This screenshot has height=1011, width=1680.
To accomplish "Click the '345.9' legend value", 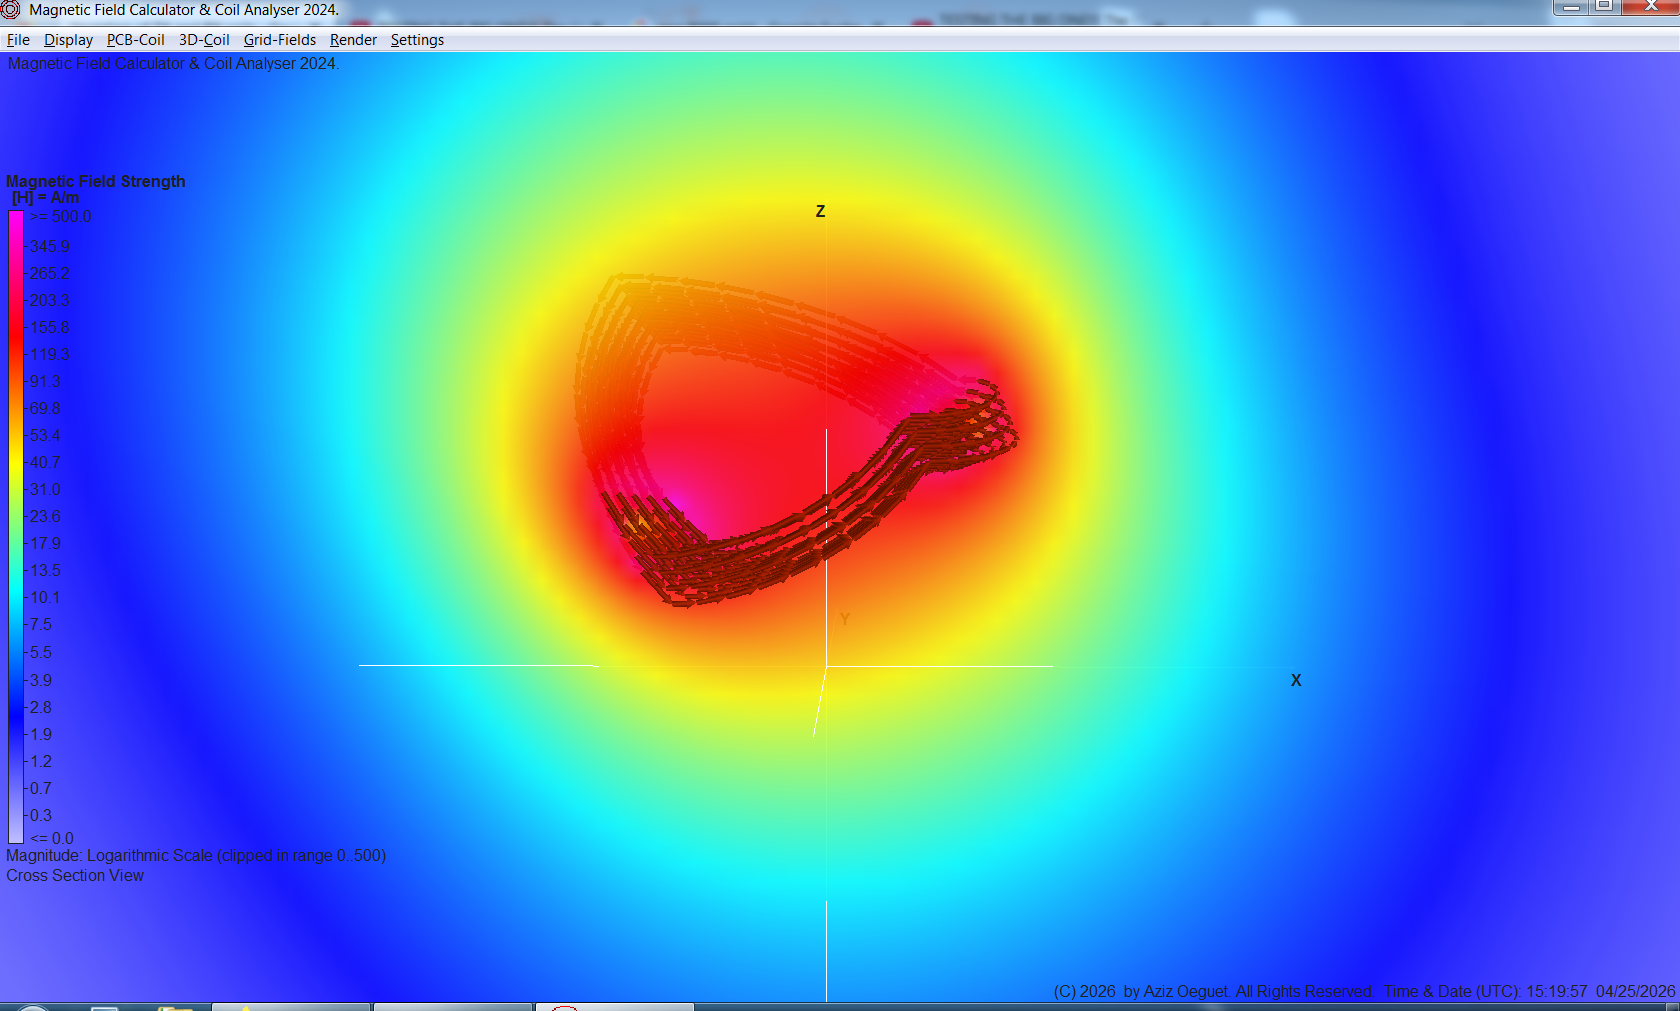I will coord(50,246).
